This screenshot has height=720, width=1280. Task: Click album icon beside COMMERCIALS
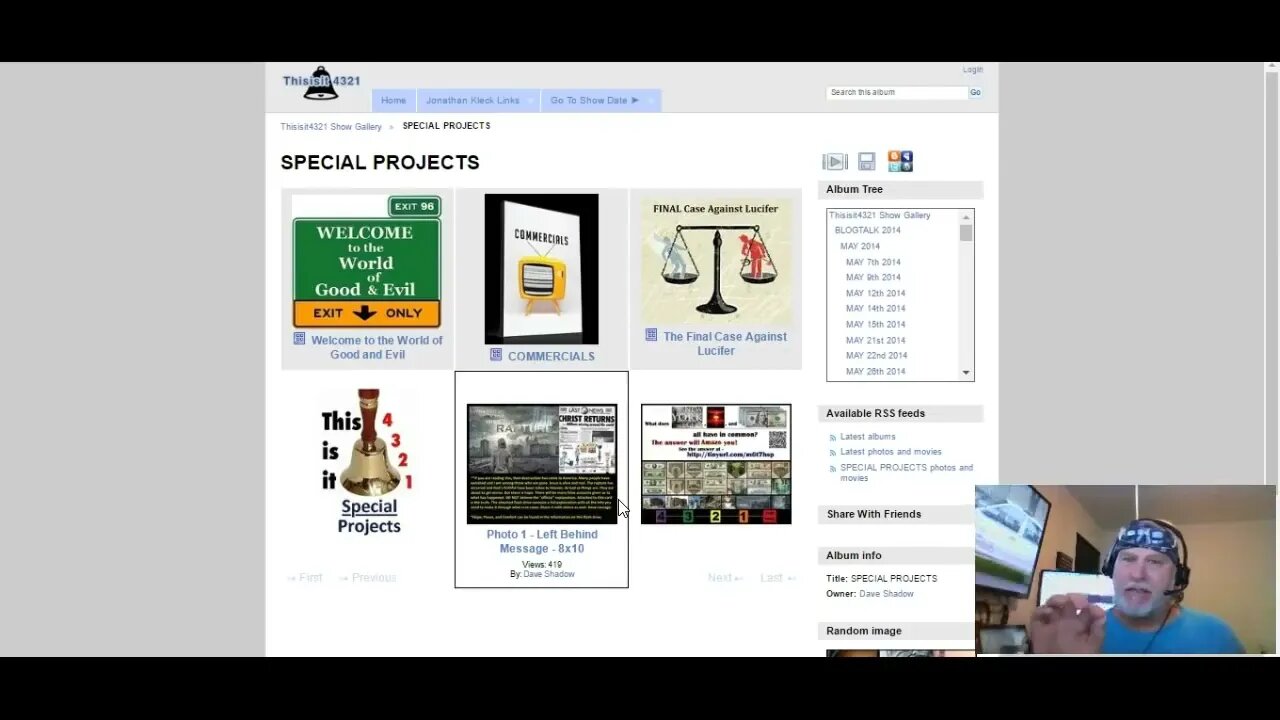point(496,354)
